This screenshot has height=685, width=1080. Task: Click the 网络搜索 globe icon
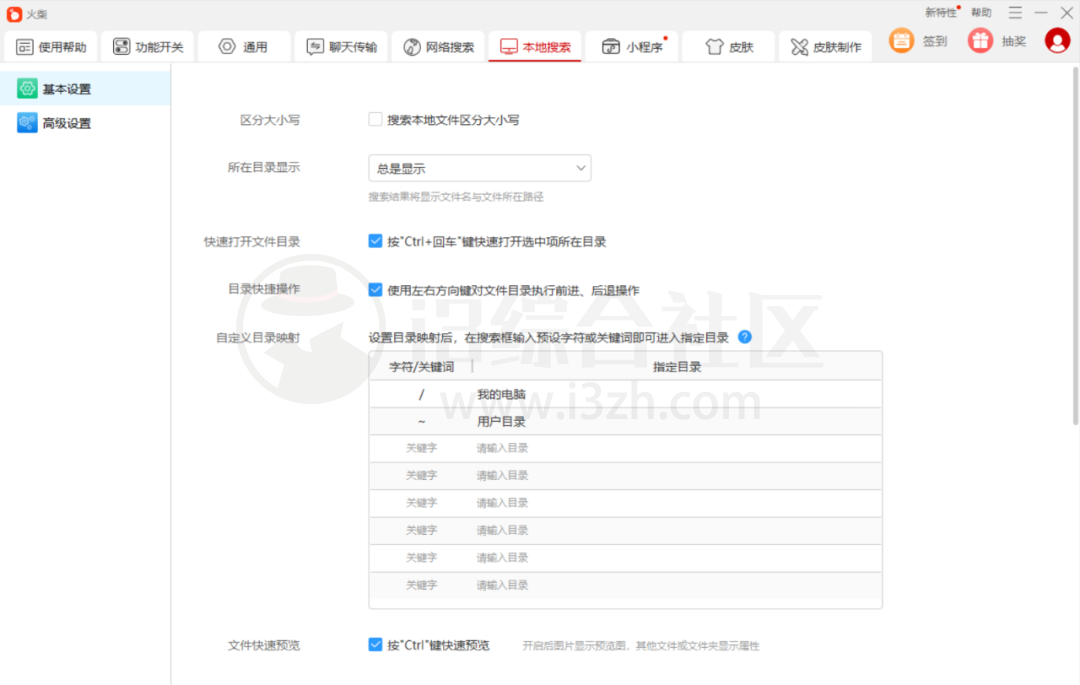412,47
